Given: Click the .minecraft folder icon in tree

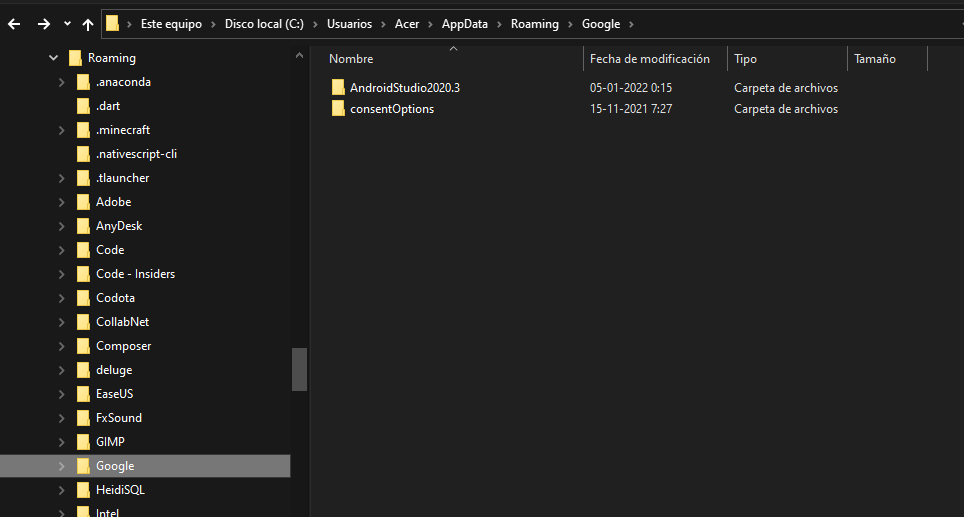Looking at the screenshot, I should [83, 130].
